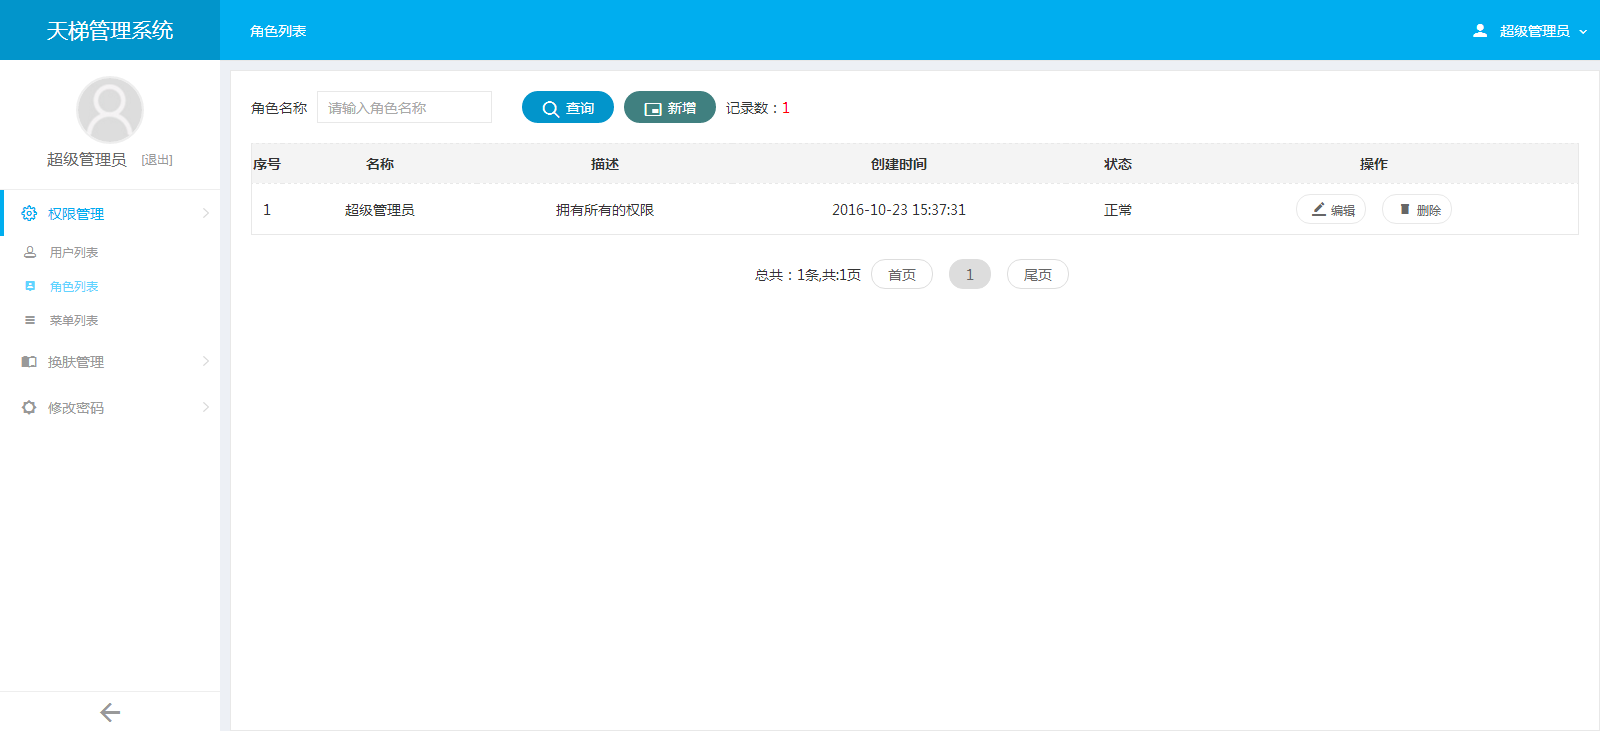
Task: Click the user icon in top header
Action: [1480, 31]
